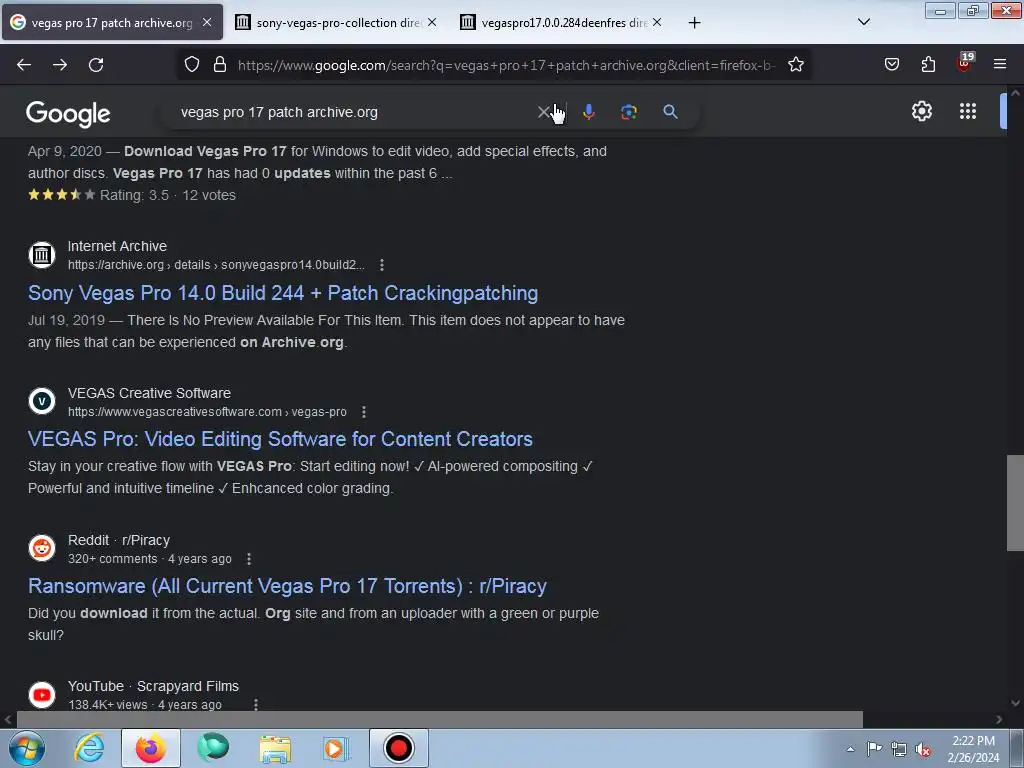Open the shield tracking protection icon
Viewport: 1024px width, 768px height.
click(x=191, y=65)
